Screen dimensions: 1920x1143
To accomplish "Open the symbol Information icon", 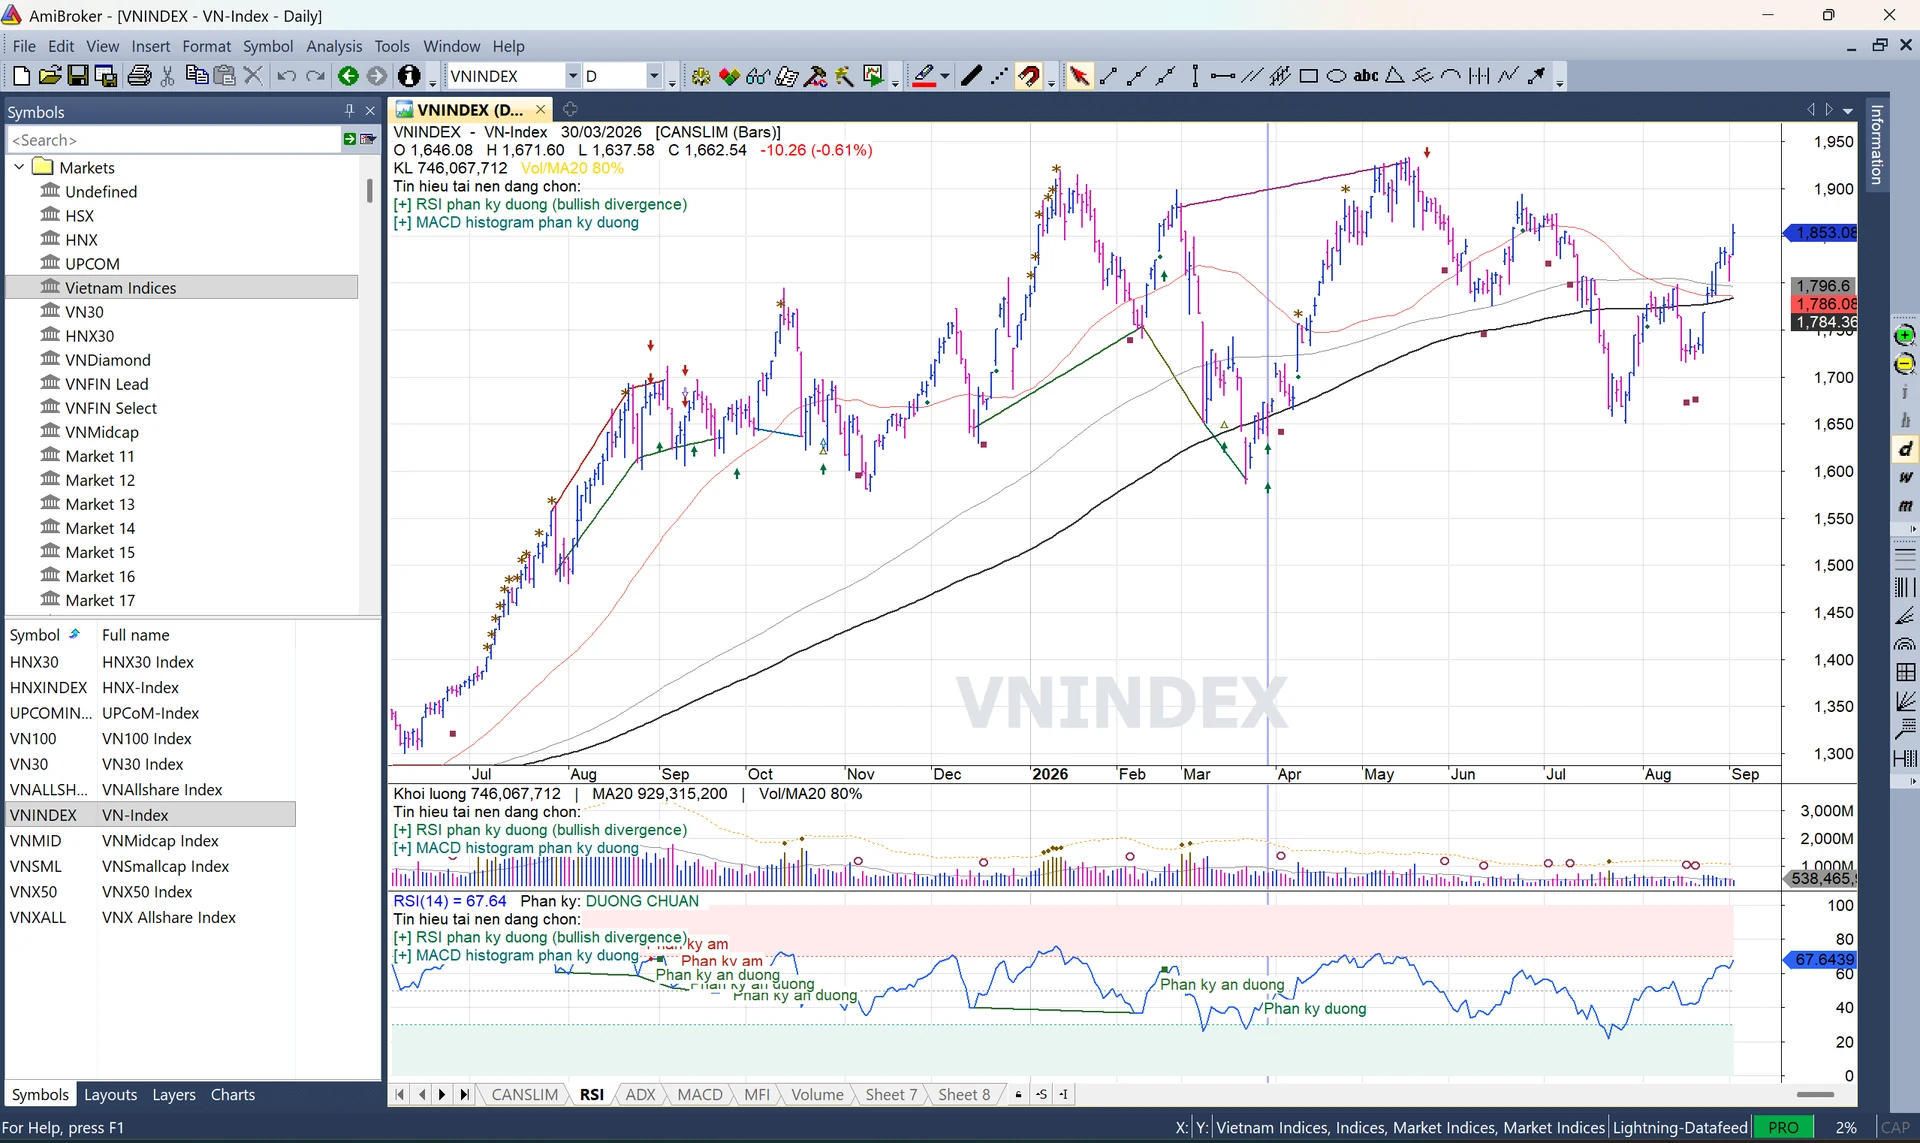I will (x=408, y=76).
